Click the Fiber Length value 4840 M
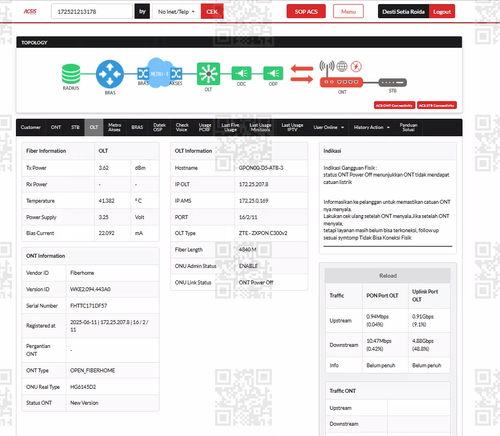Viewport: 500px width, 436px height. [247, 250]
